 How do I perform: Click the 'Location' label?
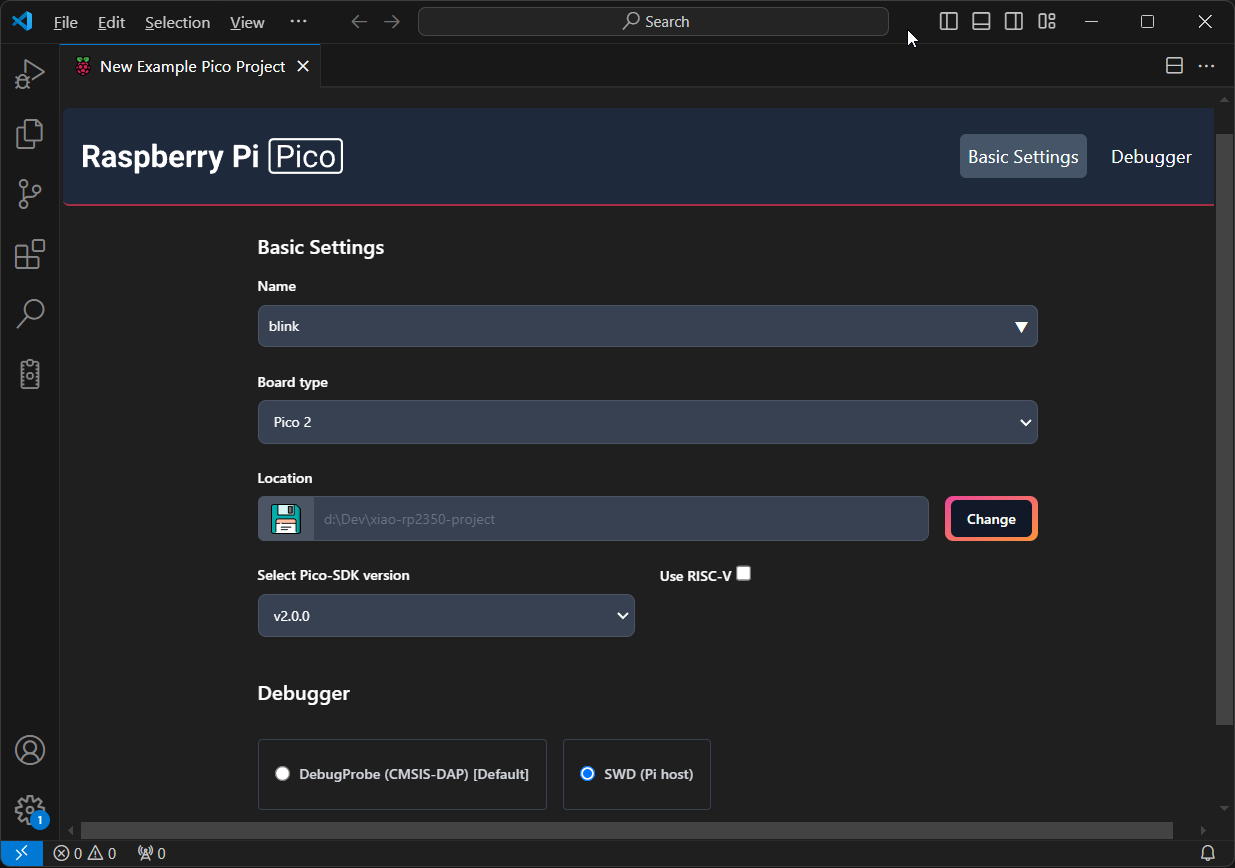click(x=285, y=478)
